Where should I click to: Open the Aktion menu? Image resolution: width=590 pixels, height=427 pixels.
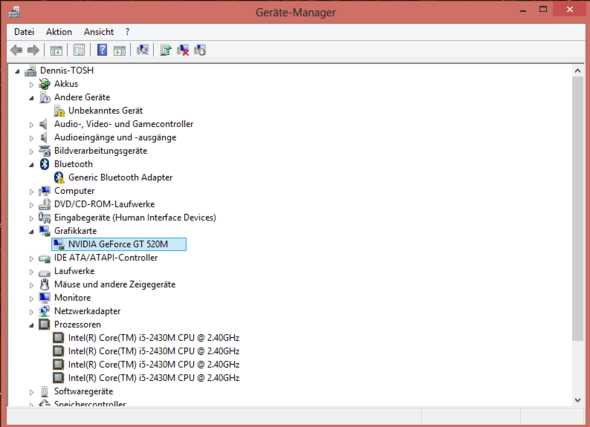pos(59,32)
